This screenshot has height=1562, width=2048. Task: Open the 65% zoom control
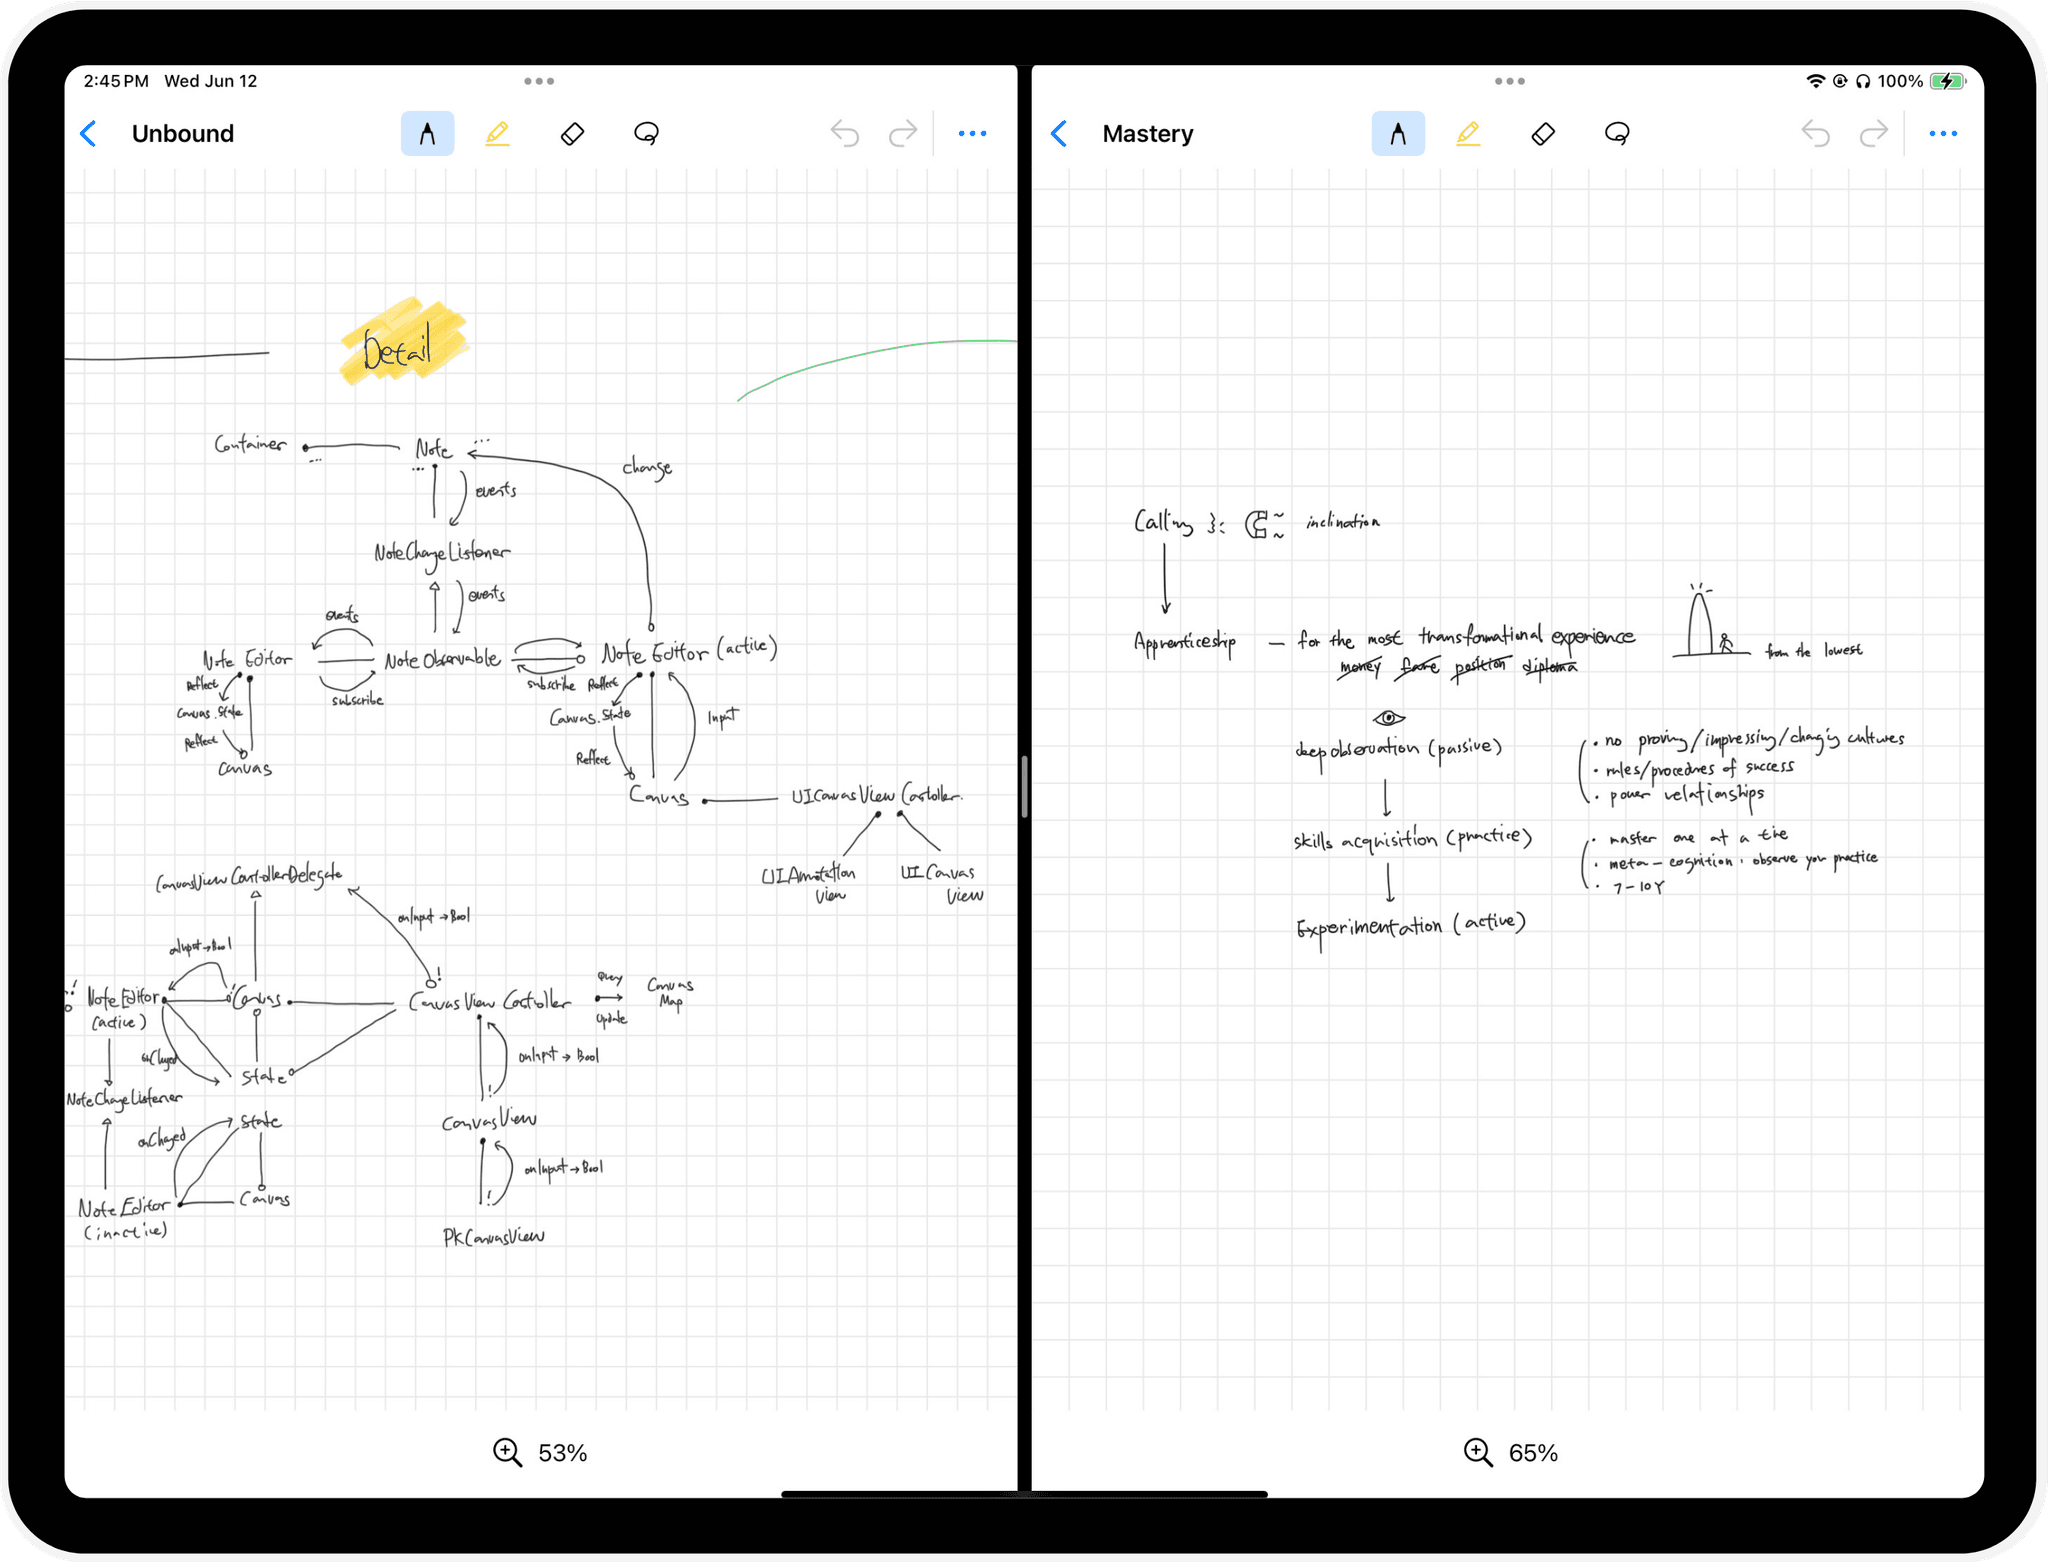(x=1510, y=1452)
